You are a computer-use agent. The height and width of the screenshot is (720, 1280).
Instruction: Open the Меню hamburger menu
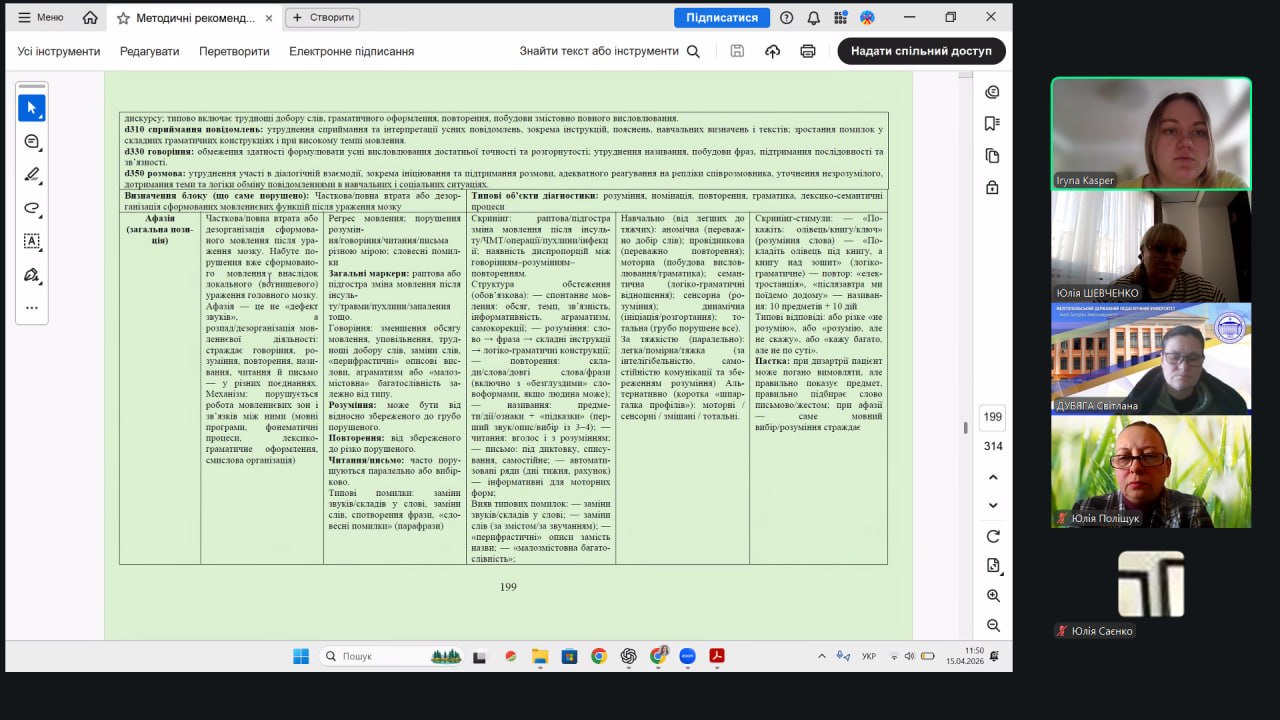[x=40, y=18]
